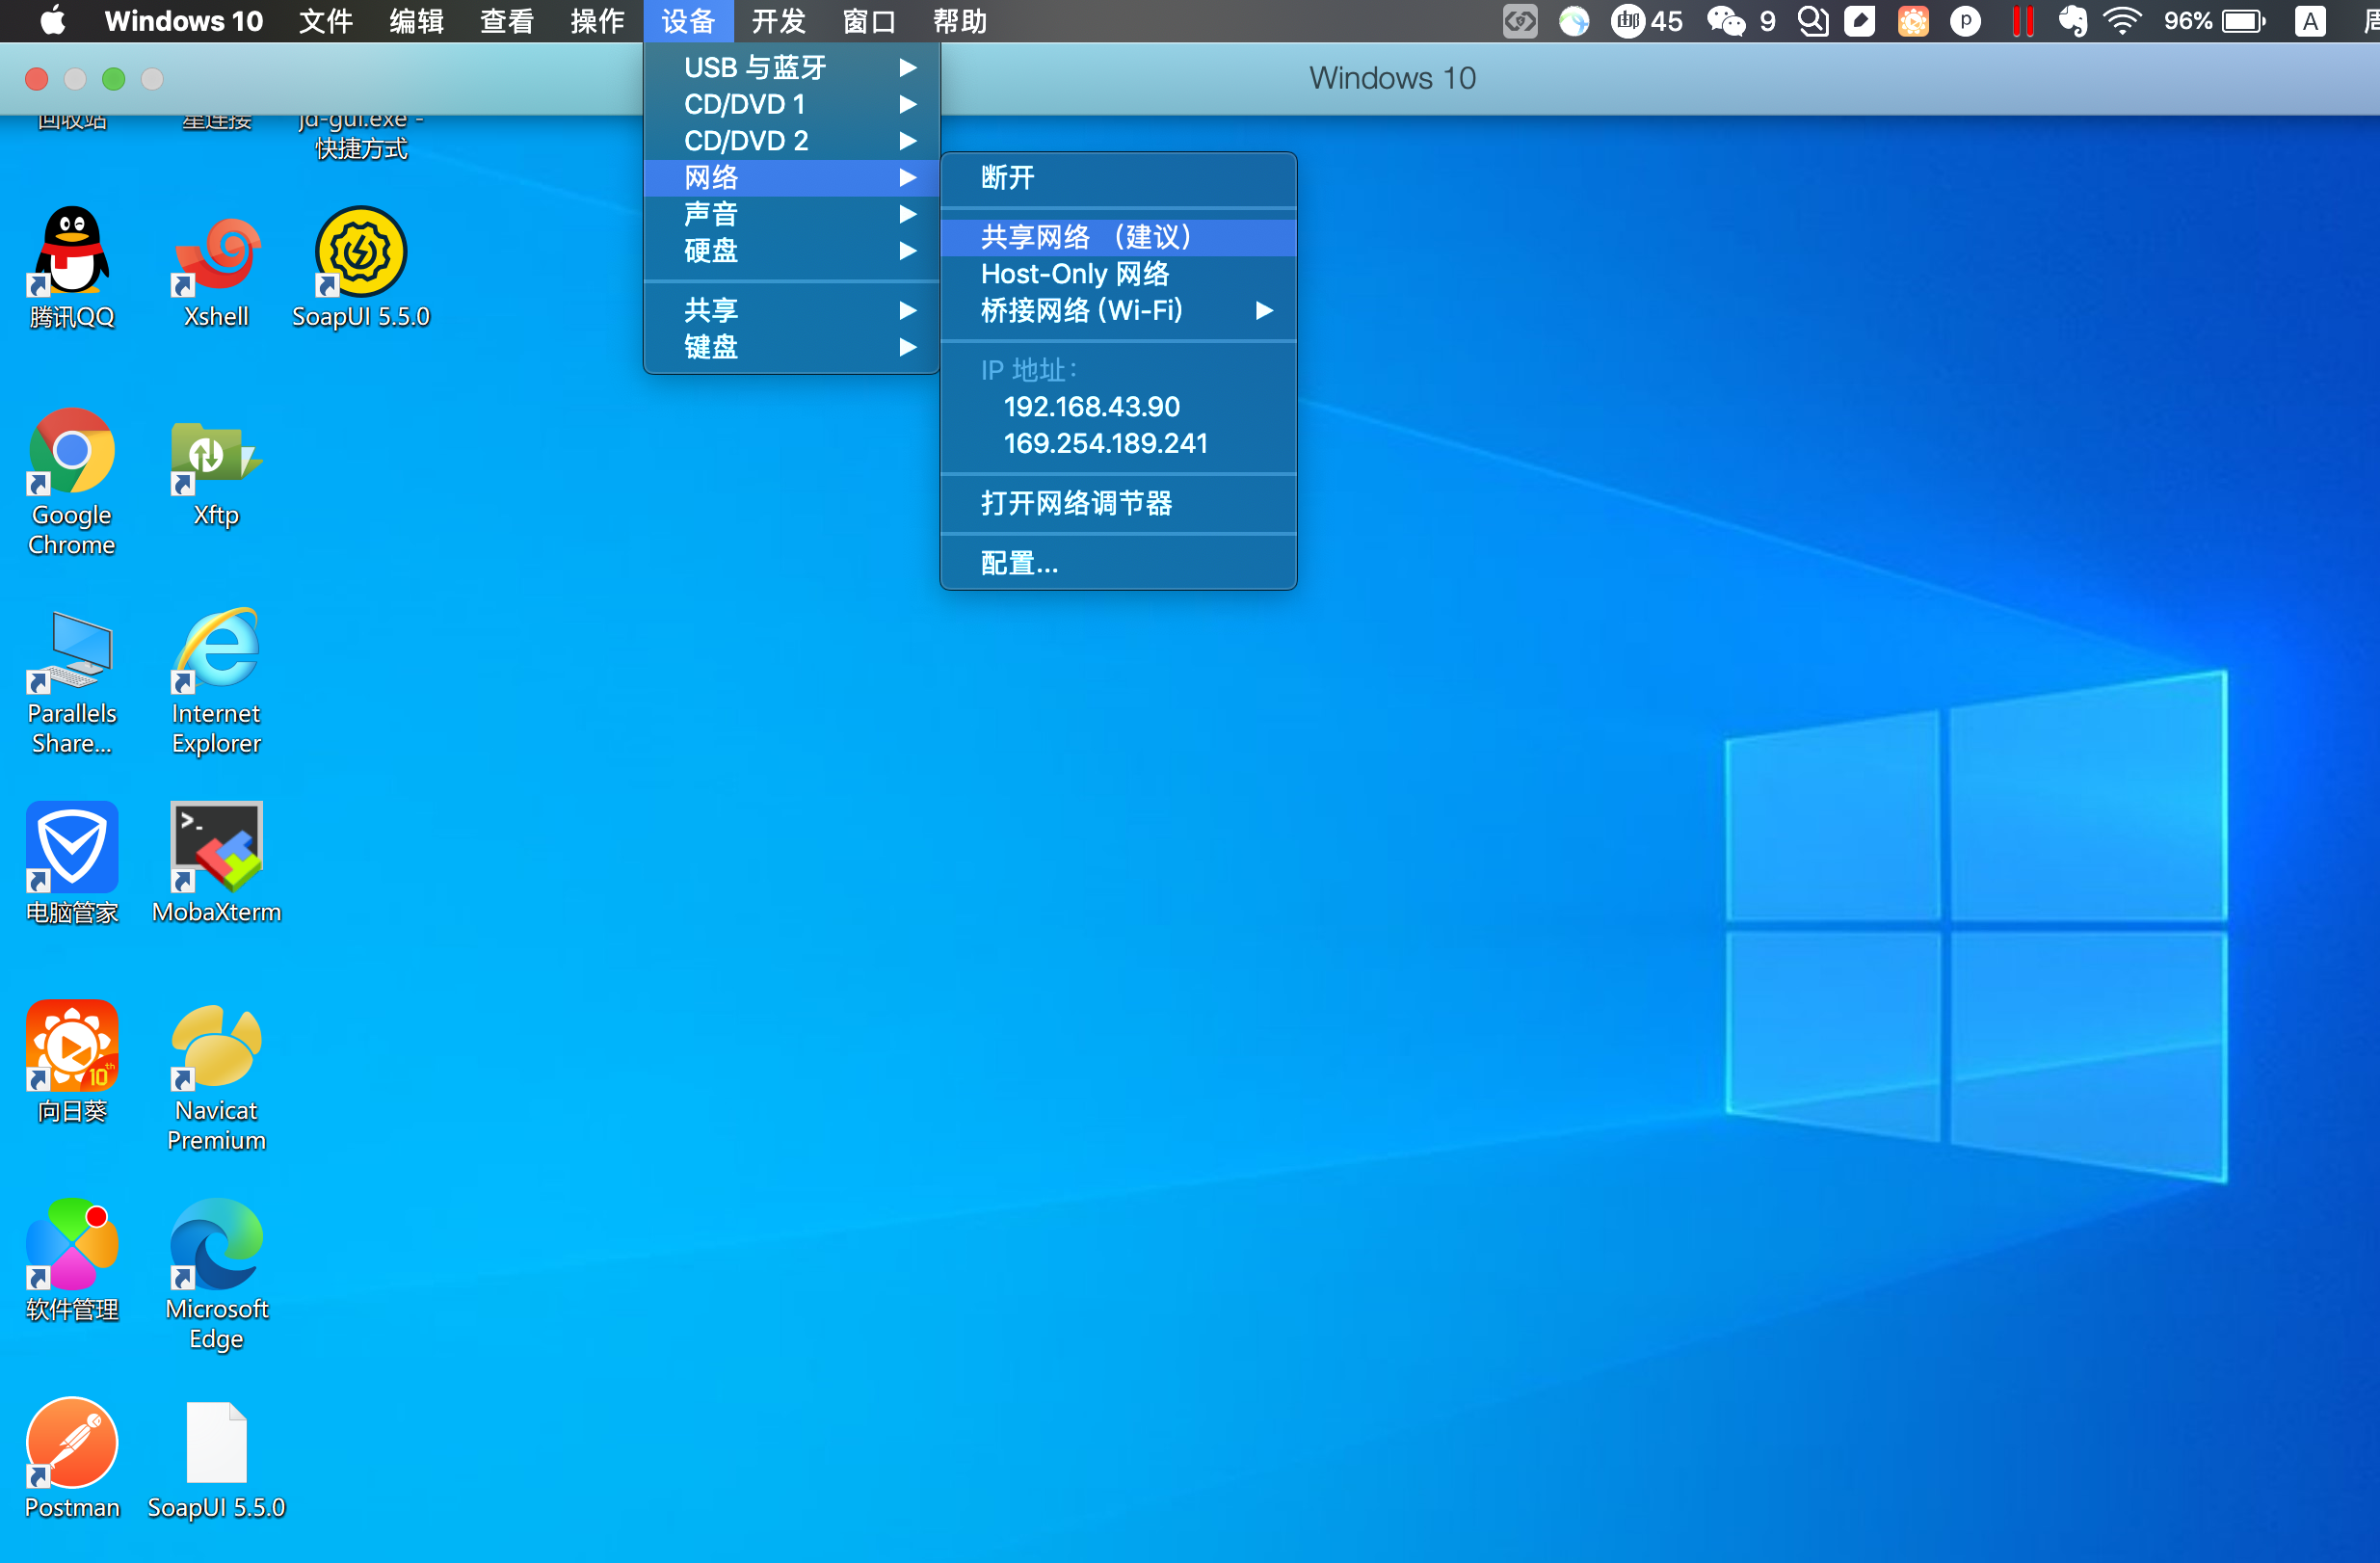Open the Parallels red bars menu bar icon
The height and width of the screenshot is (1563, 2380).
2022,21
